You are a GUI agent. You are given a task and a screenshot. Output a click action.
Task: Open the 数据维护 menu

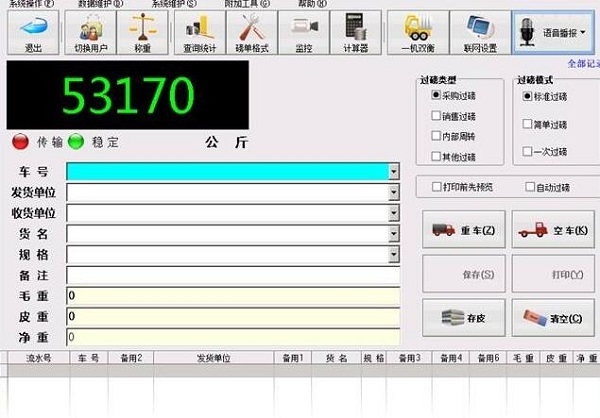tap(101, 3)
